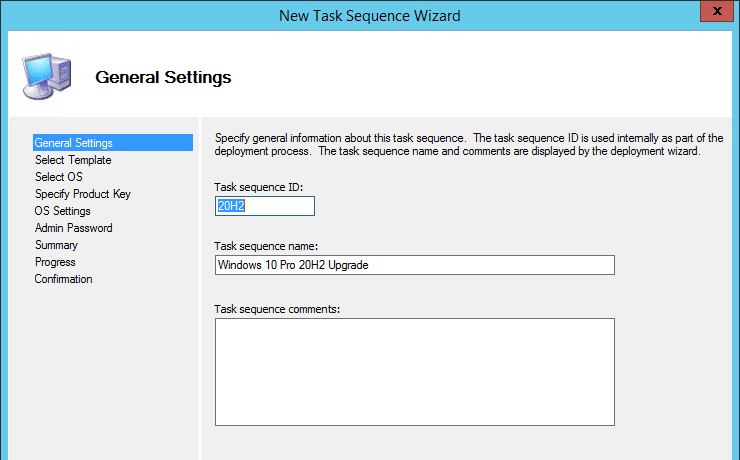
Task: Select General Settings step in sidebar
Action: (74, 143)
